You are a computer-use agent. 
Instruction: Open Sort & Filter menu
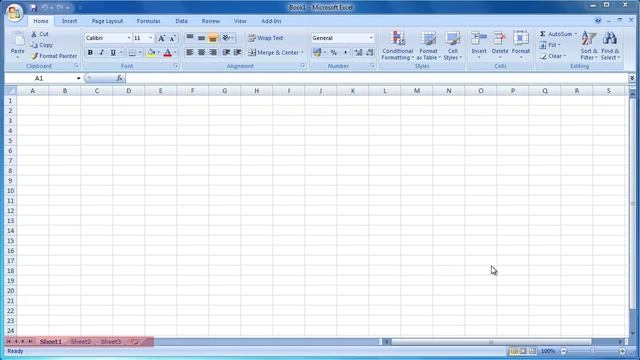[589, 46]
